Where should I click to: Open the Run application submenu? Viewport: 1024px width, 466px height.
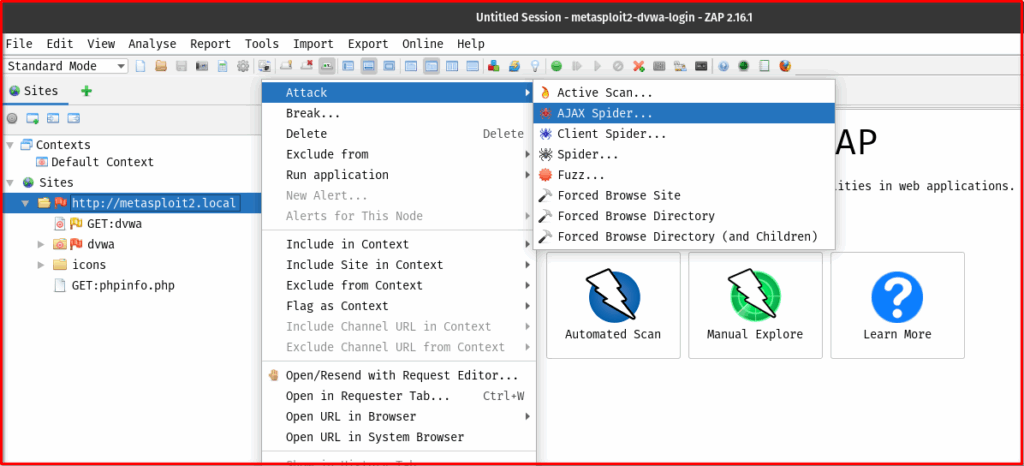[399, 175]
